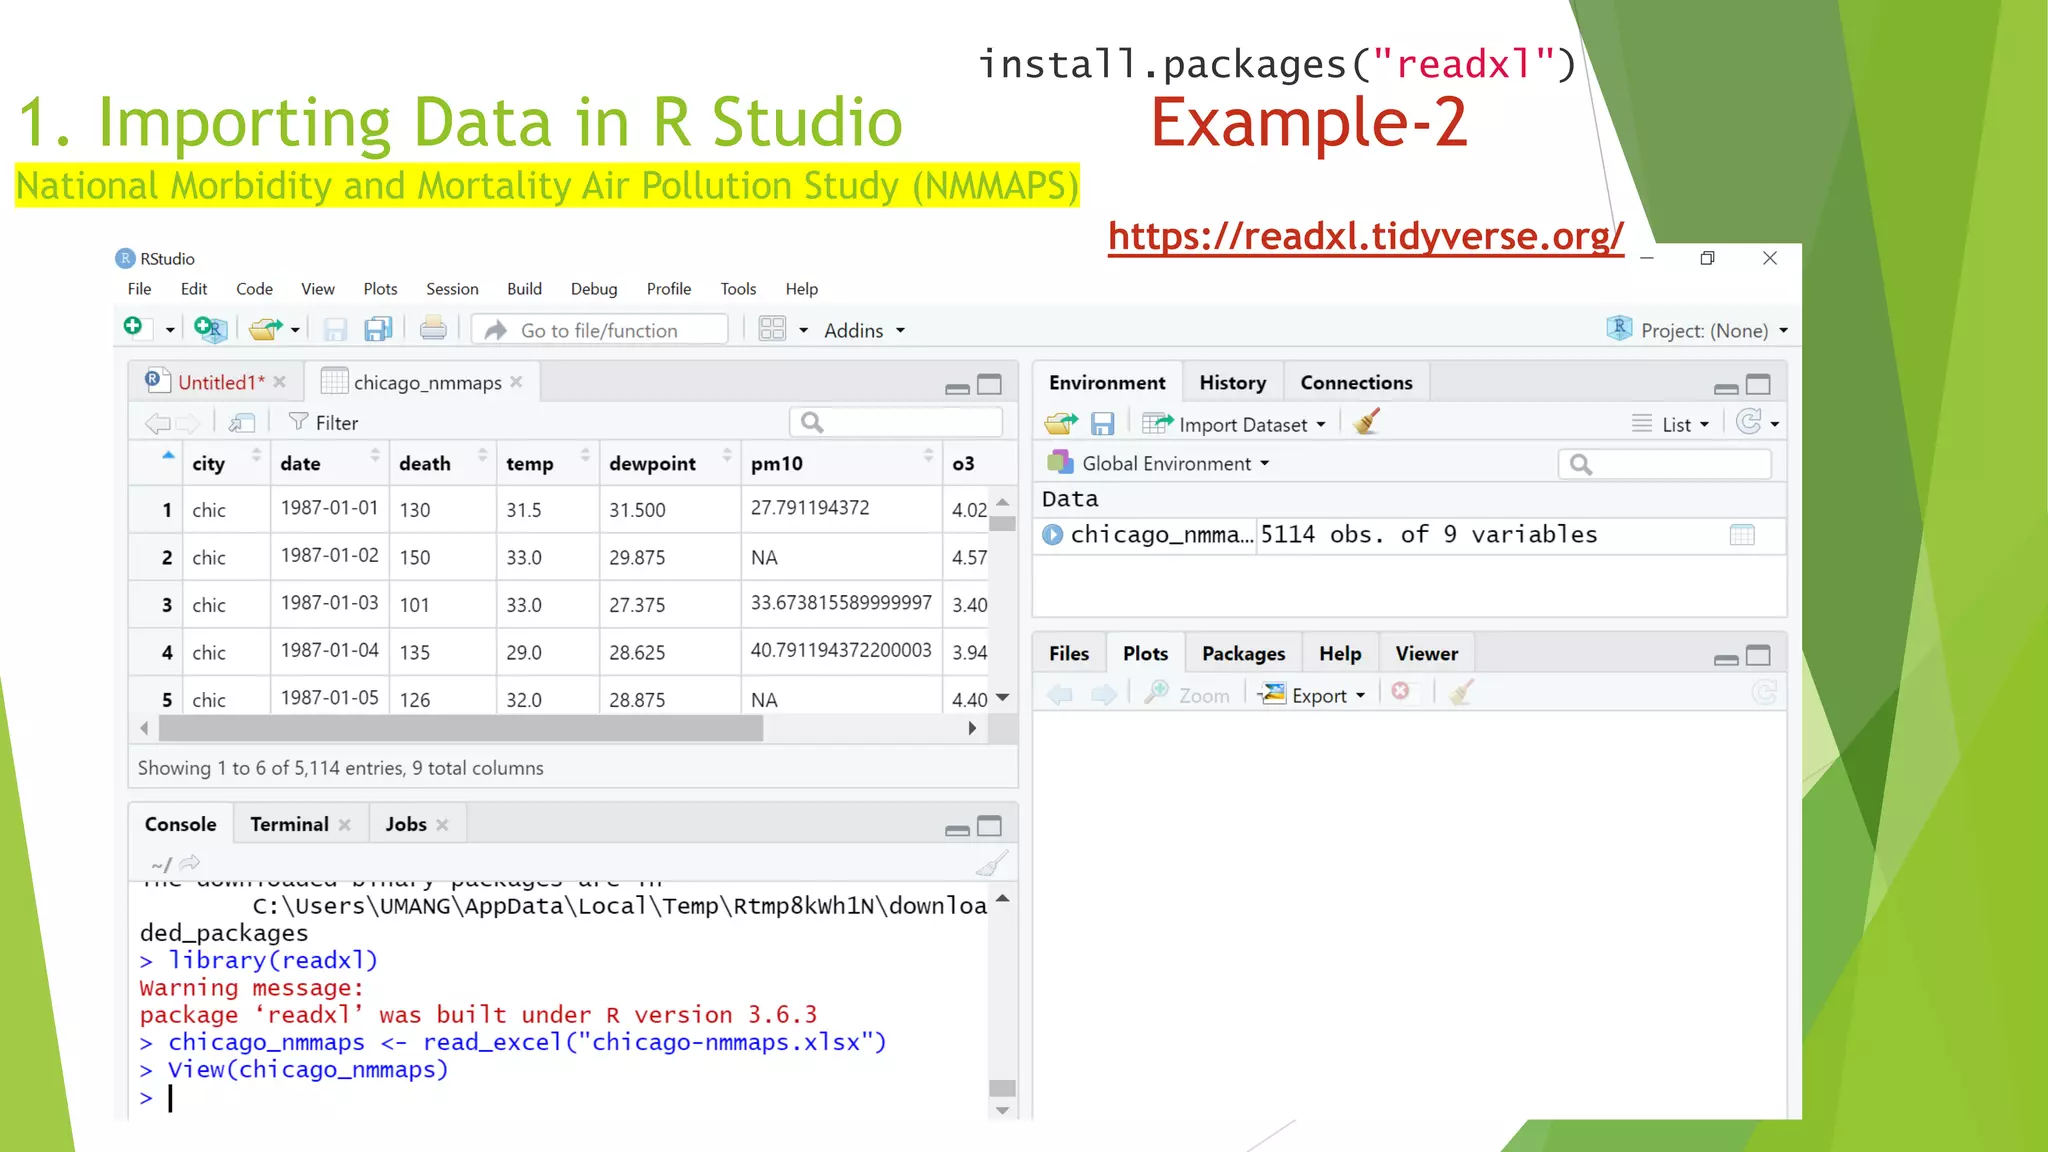Click the Save All documents icon
This screenshot has width=2048, height=1152.
(x=378, y=330)
